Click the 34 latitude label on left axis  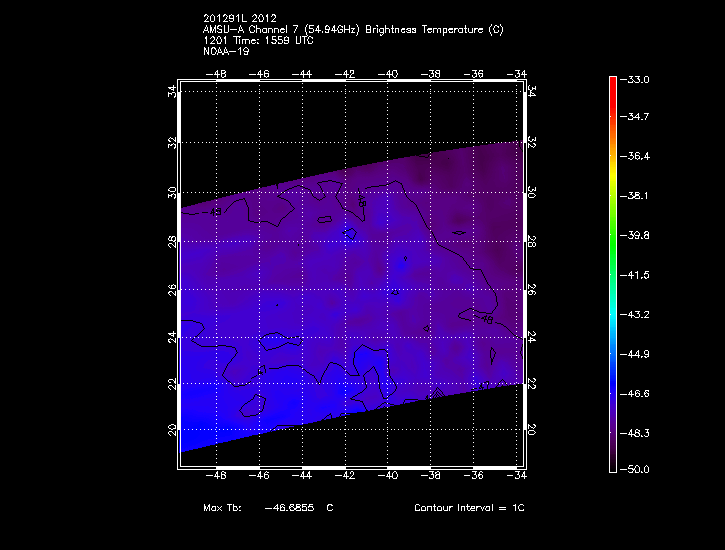[172, 91]
